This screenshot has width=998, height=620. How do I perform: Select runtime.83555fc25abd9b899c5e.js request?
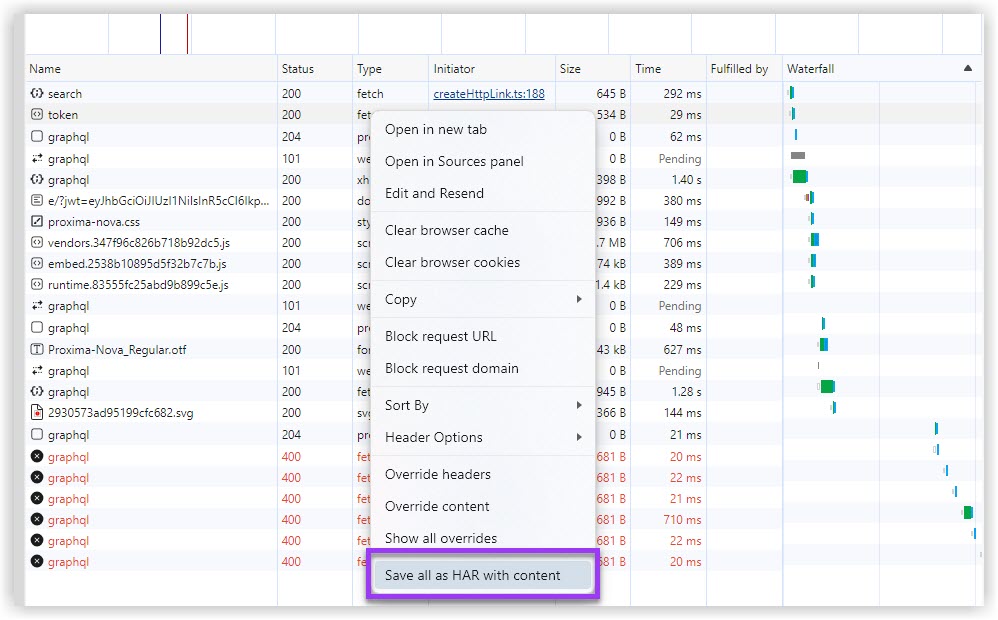[138, 285]
